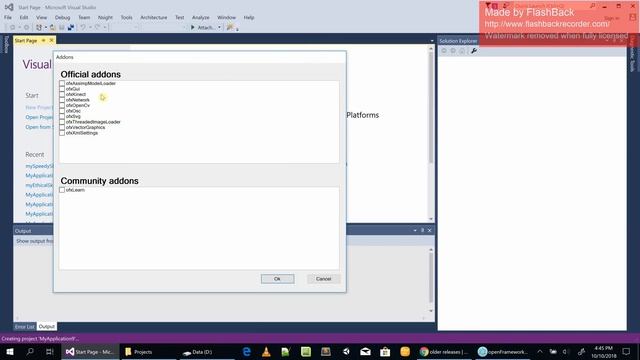Expand the Attach button dropdown arrow
The width and height of the screenshot is (640, 360).
pyautogui.click(x=219, y=27)
